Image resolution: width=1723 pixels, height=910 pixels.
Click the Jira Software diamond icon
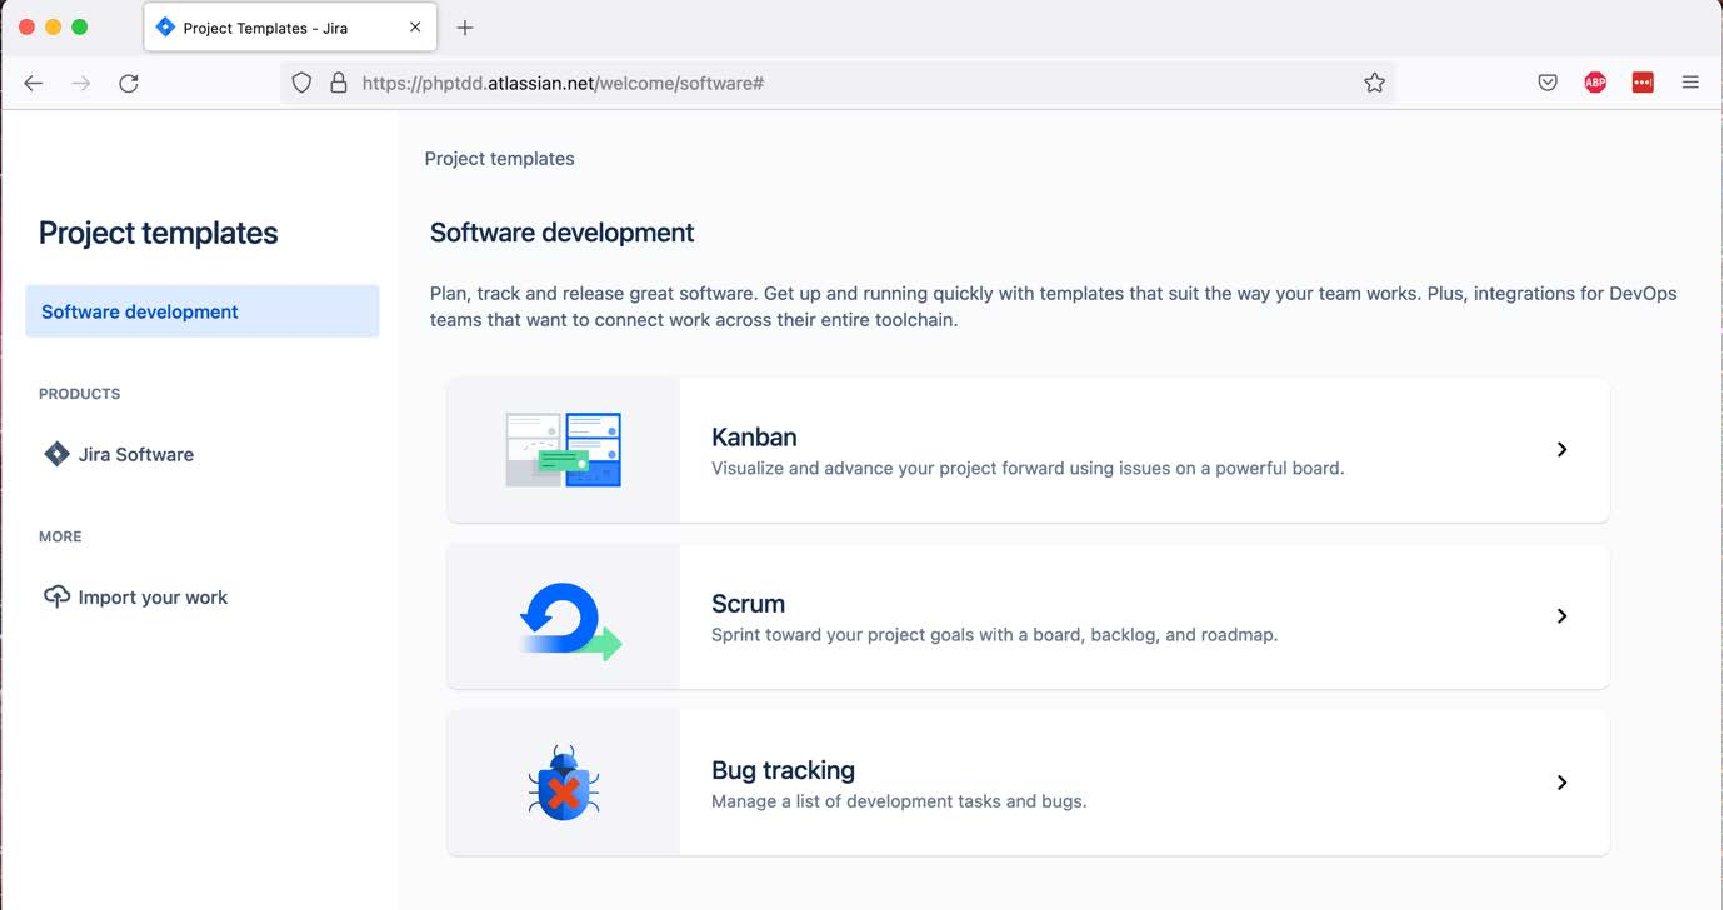point(57,454)
